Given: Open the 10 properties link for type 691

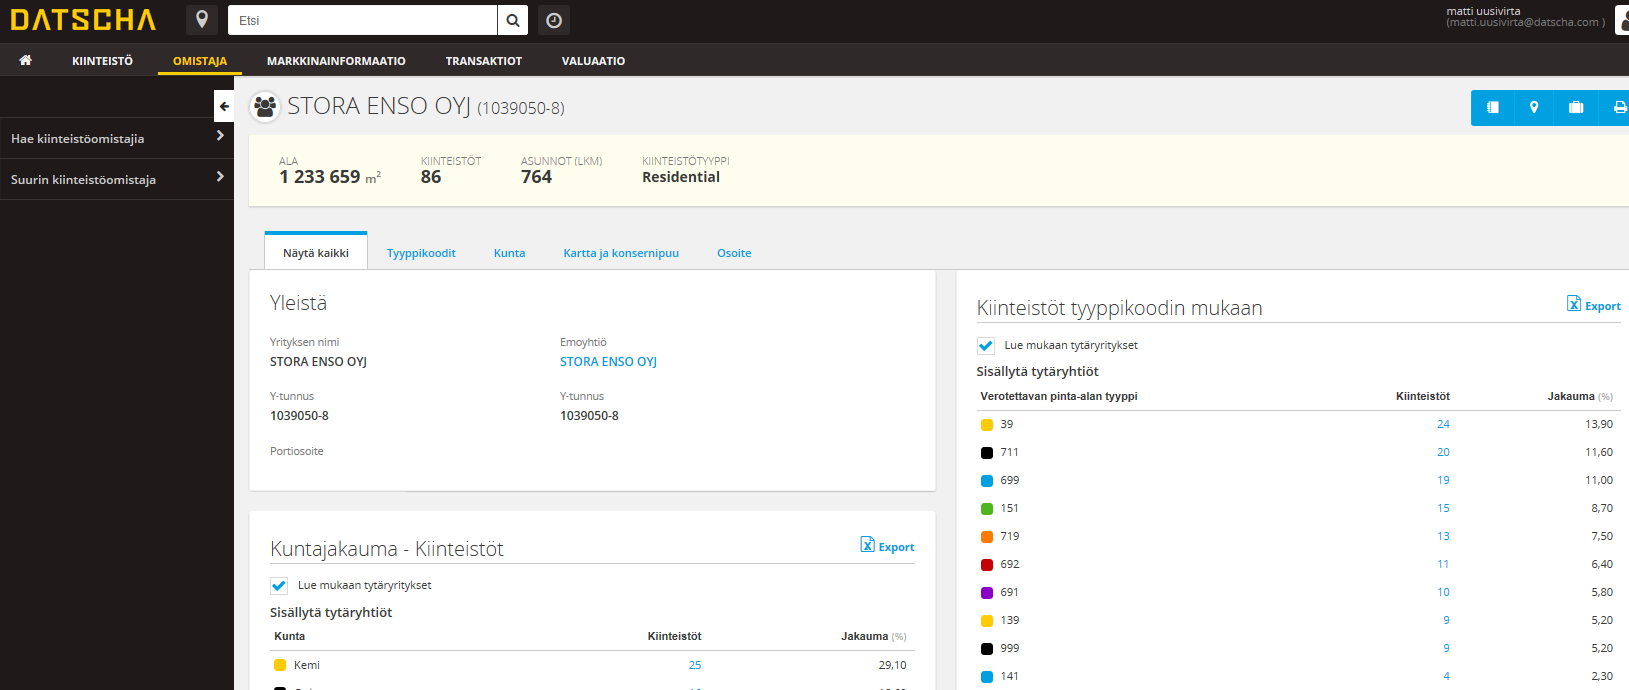Looking at the screenshot, I should [x=1443, y=592].
